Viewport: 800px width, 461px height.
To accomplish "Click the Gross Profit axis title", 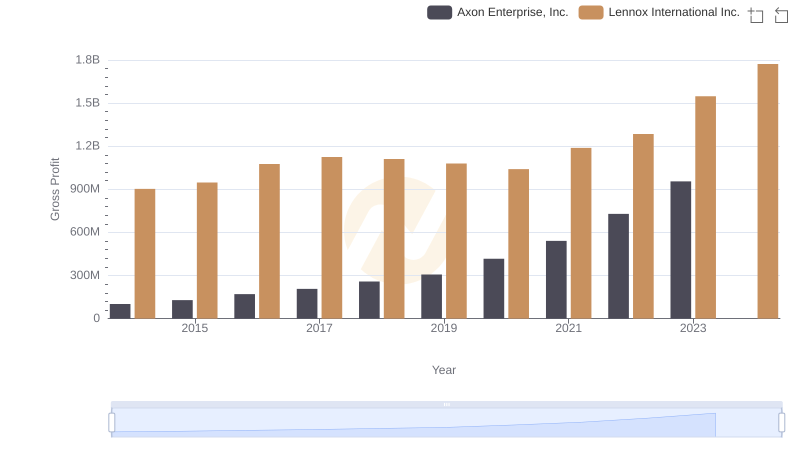I will 55,189.
